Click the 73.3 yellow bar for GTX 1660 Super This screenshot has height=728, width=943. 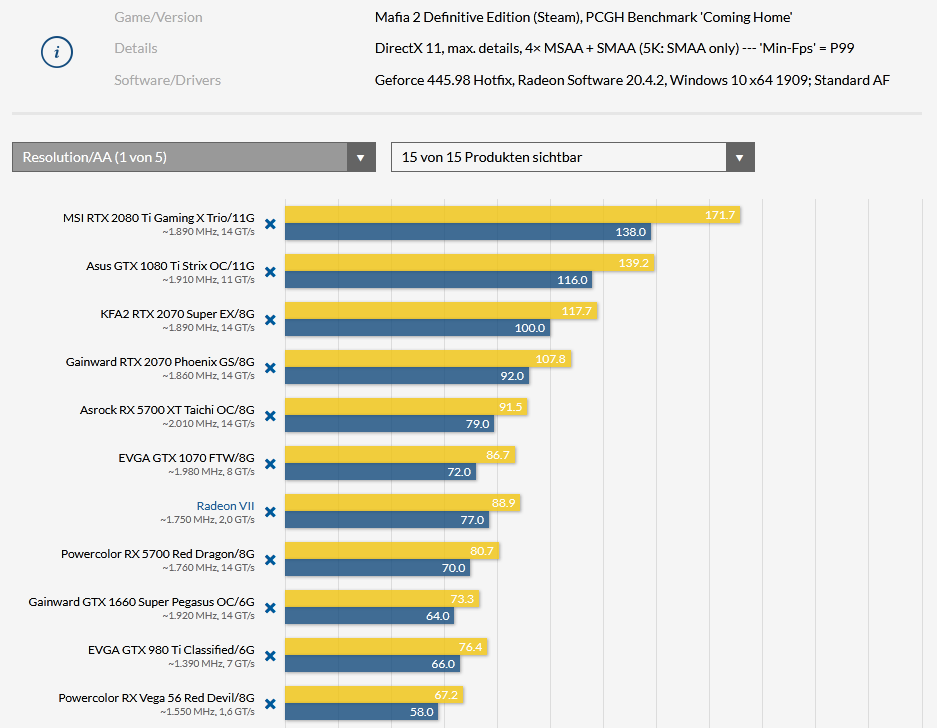click(x=382, y=599)
